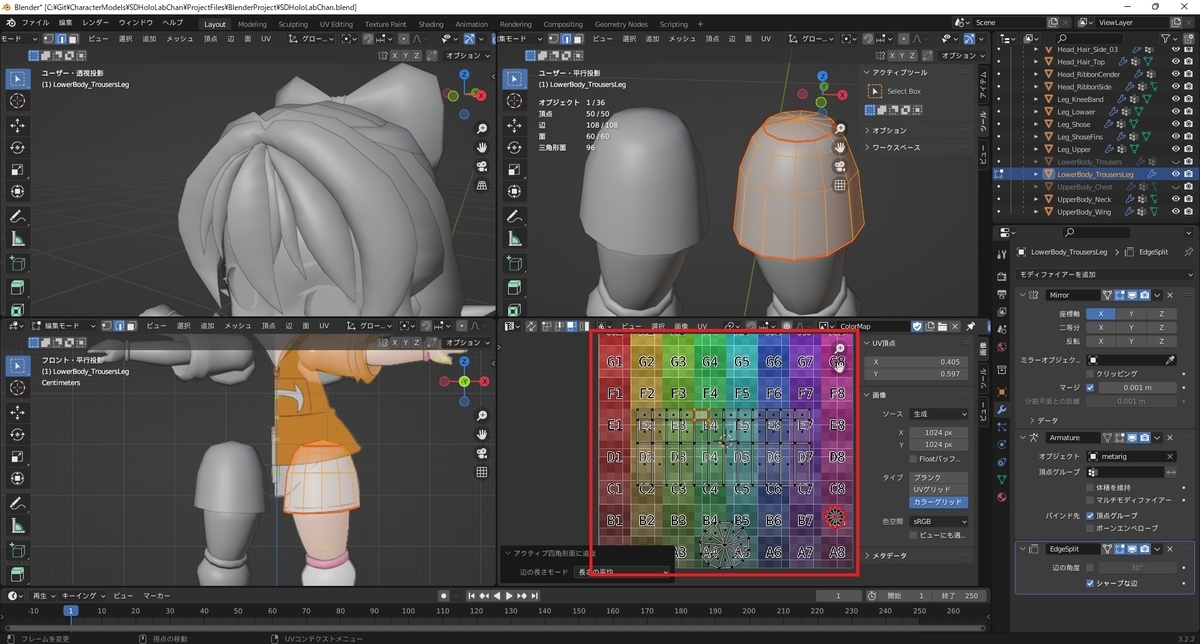Image resolution: width=1200 pixels, height=644 pixels.
Task: Disable シャープな辺 in the EdgeSplit modifier
Action: [1090, 583]
